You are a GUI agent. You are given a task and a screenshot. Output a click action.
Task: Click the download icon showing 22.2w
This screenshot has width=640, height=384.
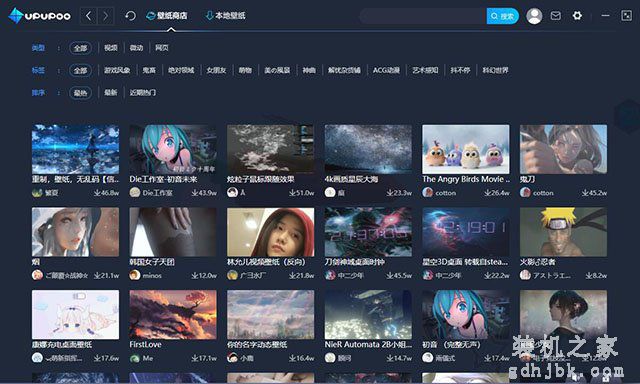point(487,275)
